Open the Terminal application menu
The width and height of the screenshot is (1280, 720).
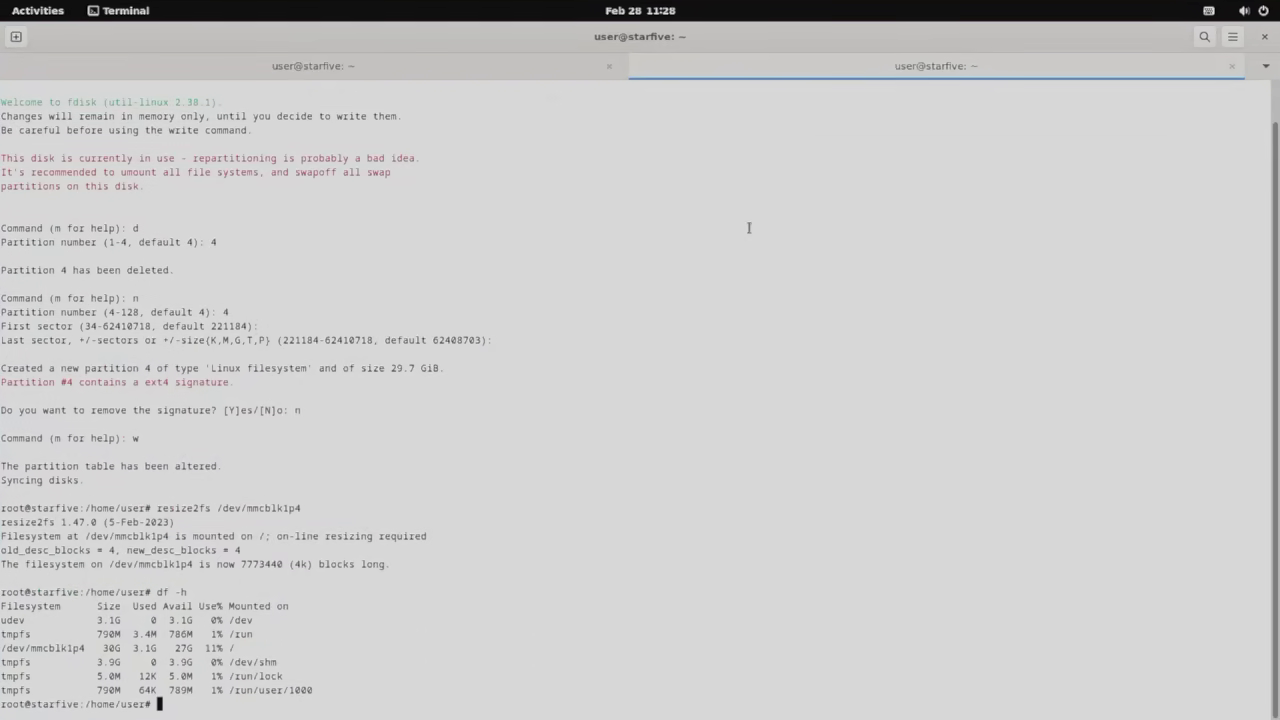[118, 11]
